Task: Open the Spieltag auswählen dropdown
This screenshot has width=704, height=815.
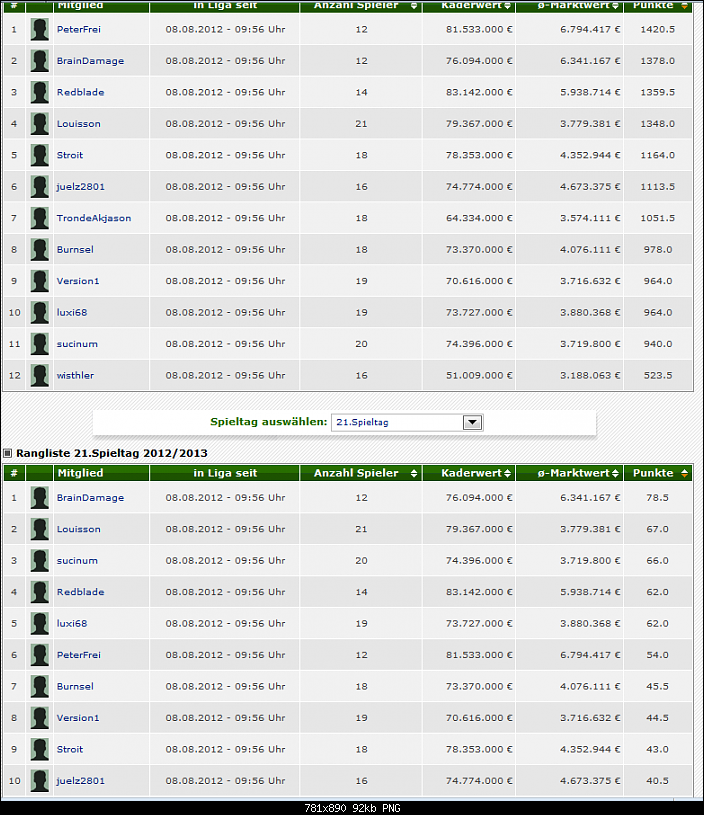Action: (407, 422)
